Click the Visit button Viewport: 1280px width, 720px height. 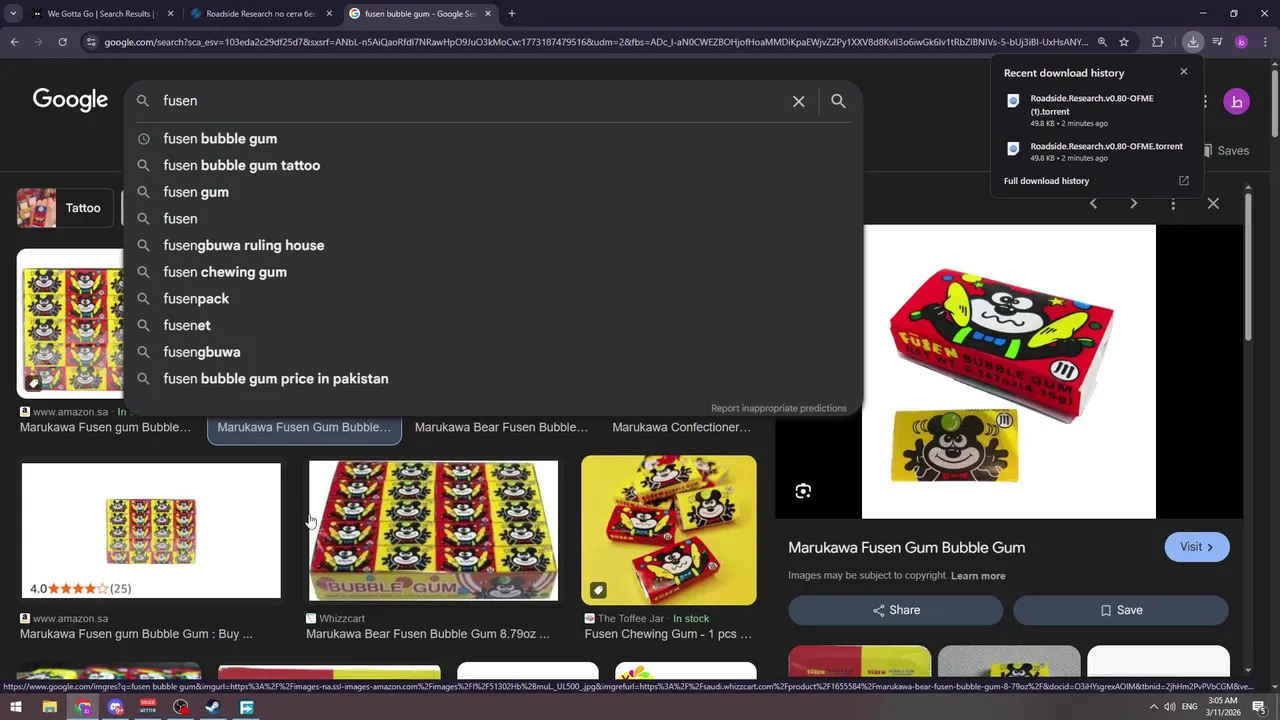tap(1197, 547)
